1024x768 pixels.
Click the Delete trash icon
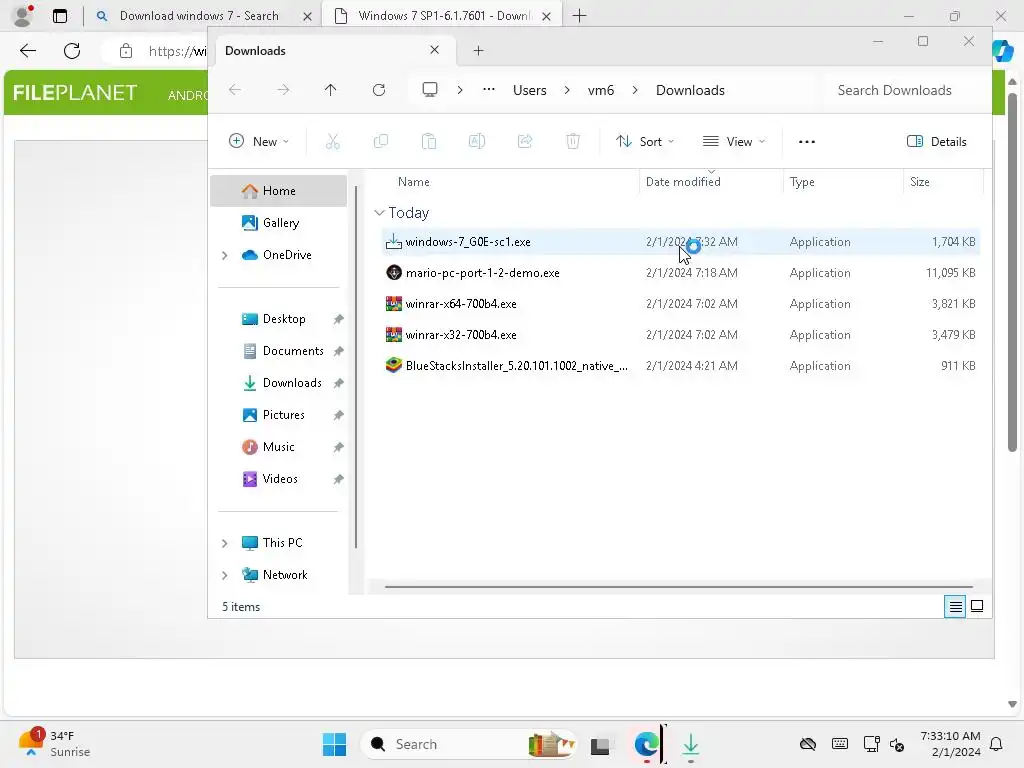[573, 141]
